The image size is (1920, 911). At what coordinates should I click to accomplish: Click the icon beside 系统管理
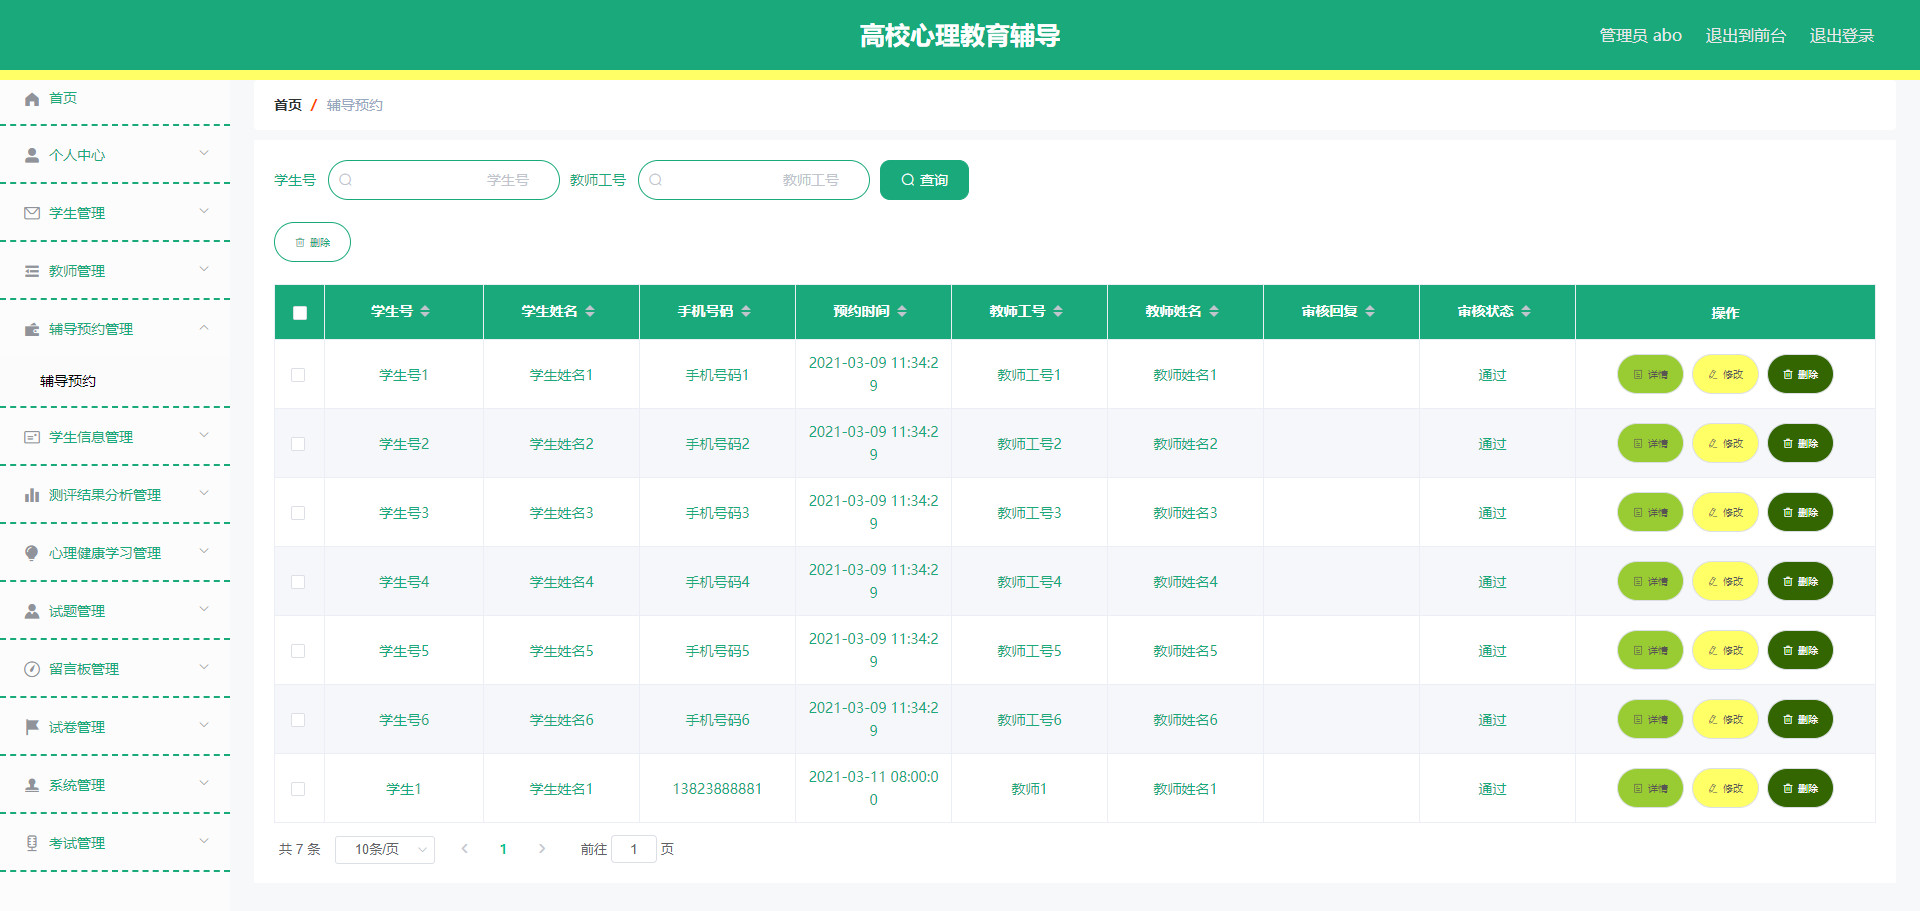pos(32,785)
